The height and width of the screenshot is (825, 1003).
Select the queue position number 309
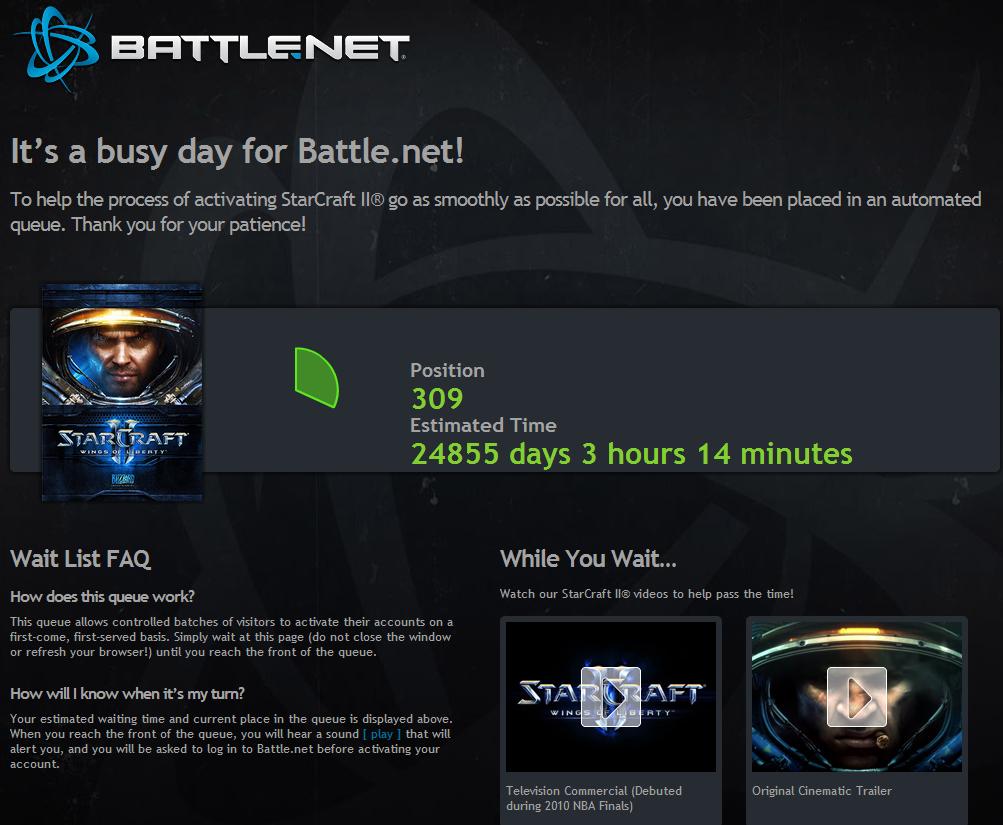click(x=437, y=398)
